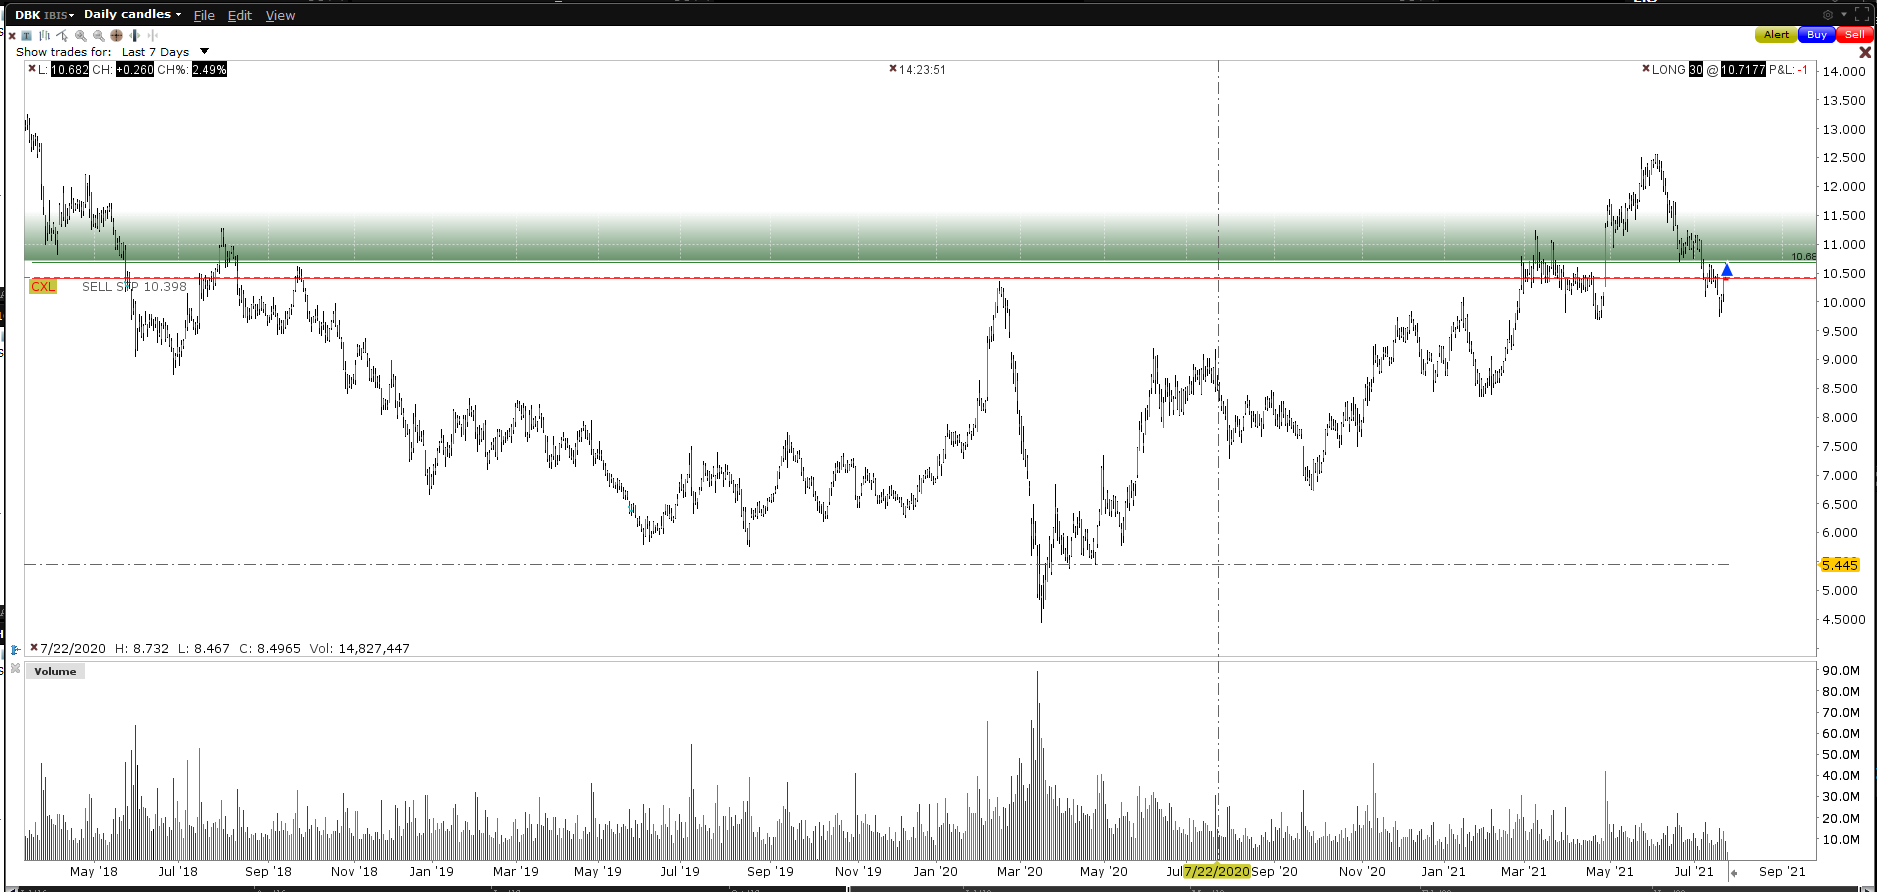The height and width of the screenshot is (892, 1877).
Task: Click the red X icon in the chart toolbar
Action: (x=12, y=36)
